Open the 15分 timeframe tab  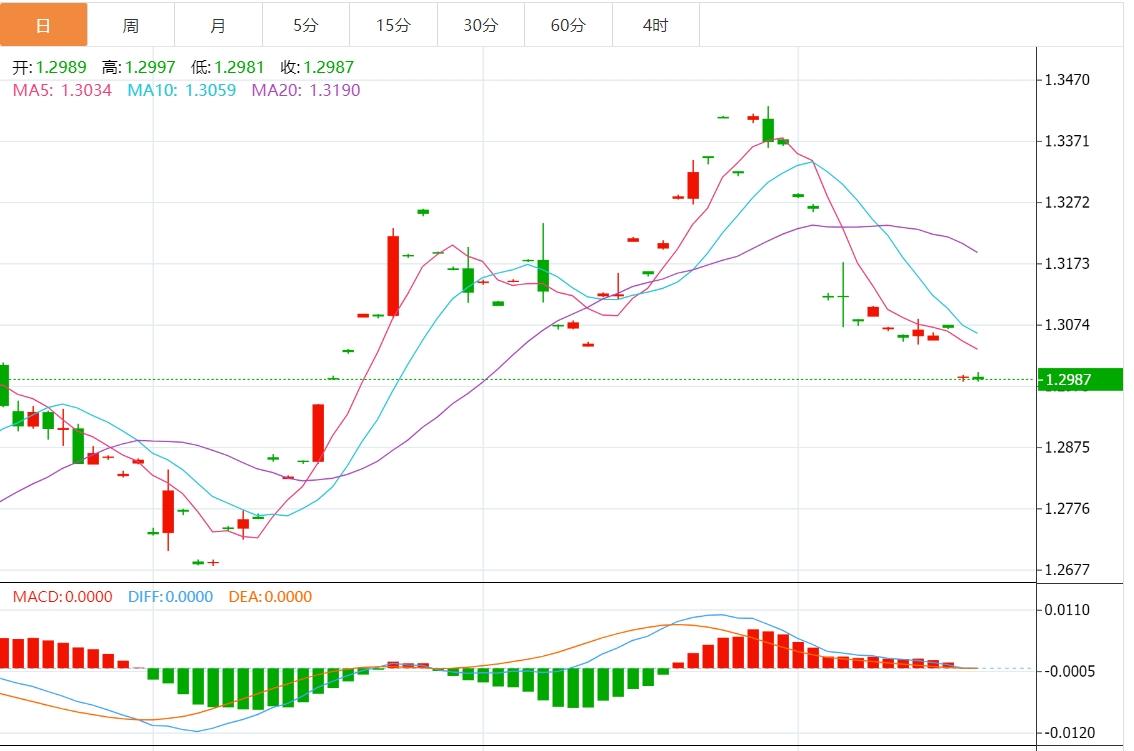(393, 25)
